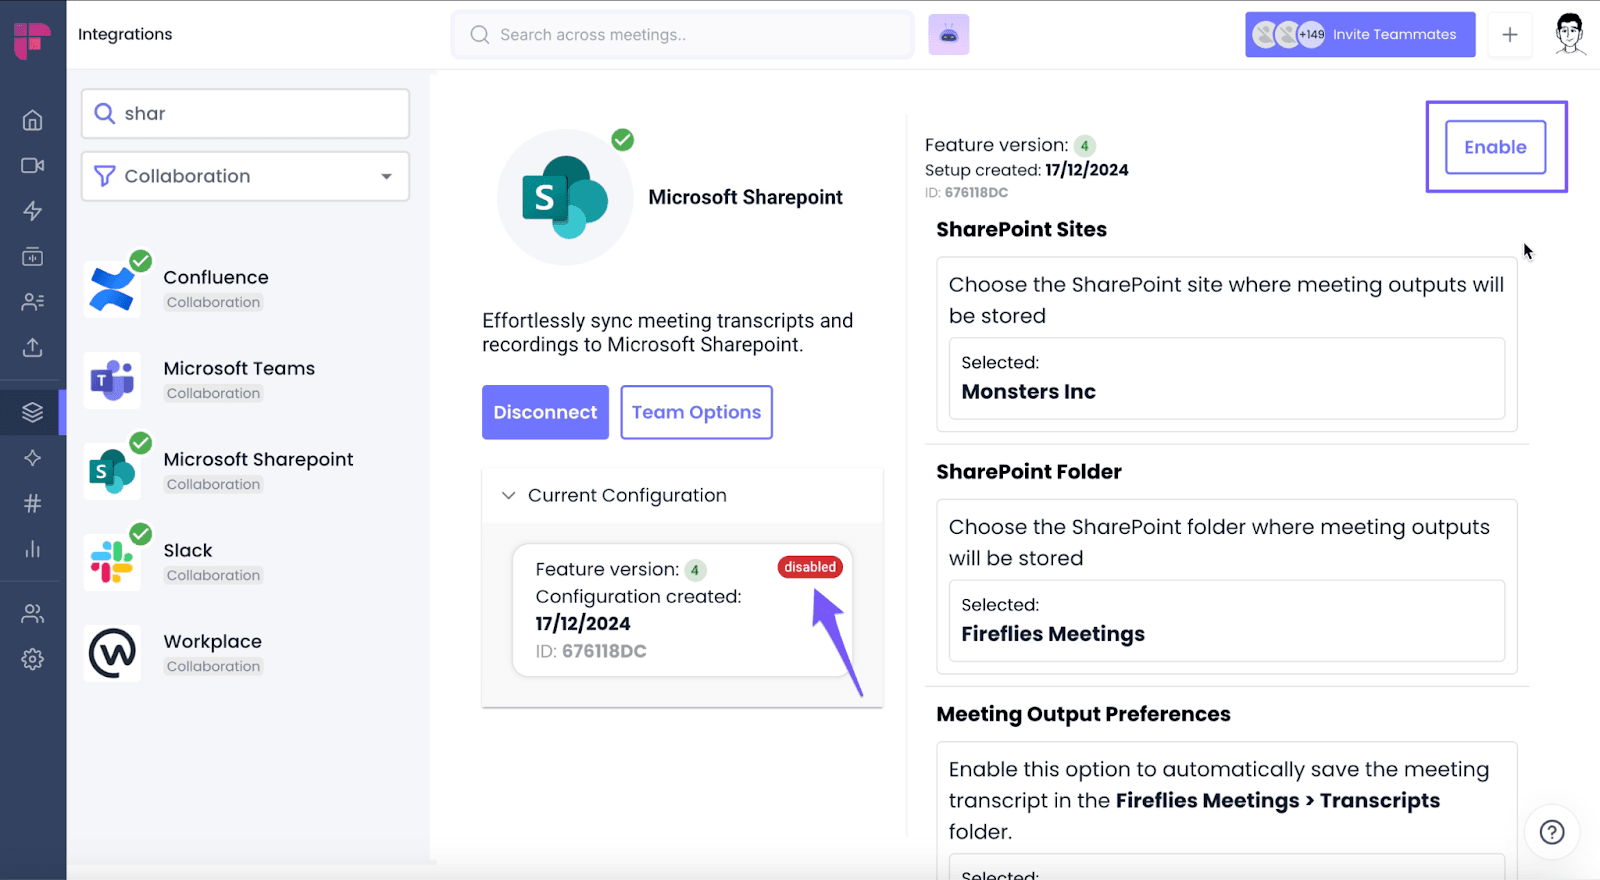
Task: Click the Slack integration logo
Action: [112, 562]
